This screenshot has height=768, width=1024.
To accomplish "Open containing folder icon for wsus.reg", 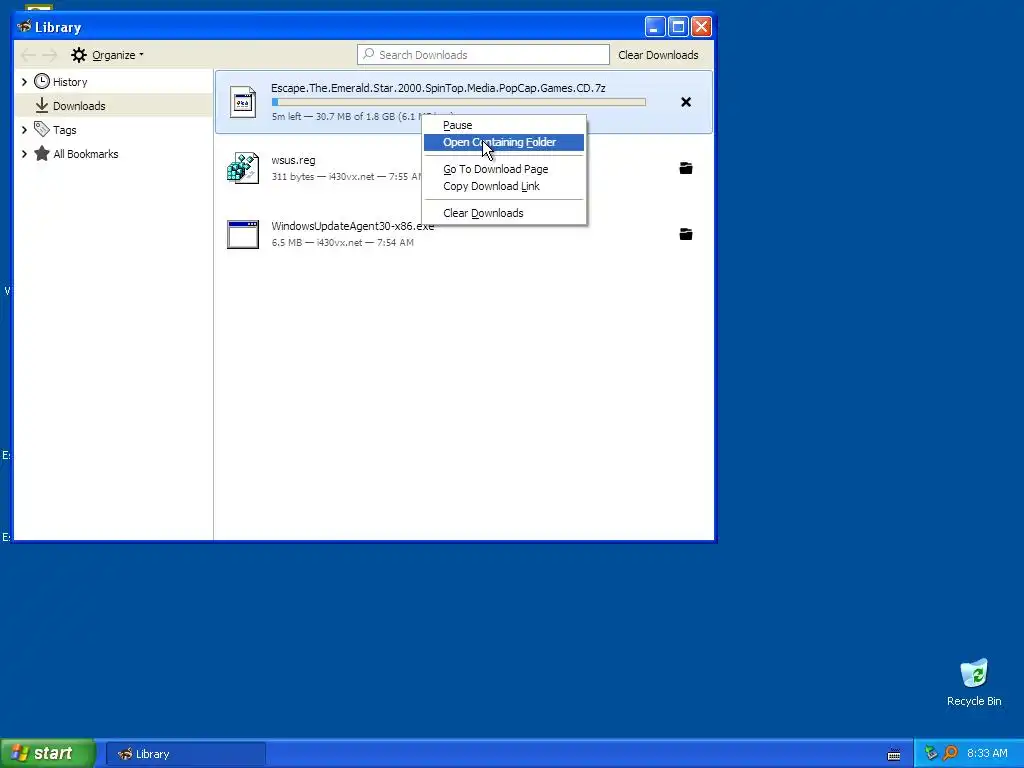I will [x=686, y=168].
